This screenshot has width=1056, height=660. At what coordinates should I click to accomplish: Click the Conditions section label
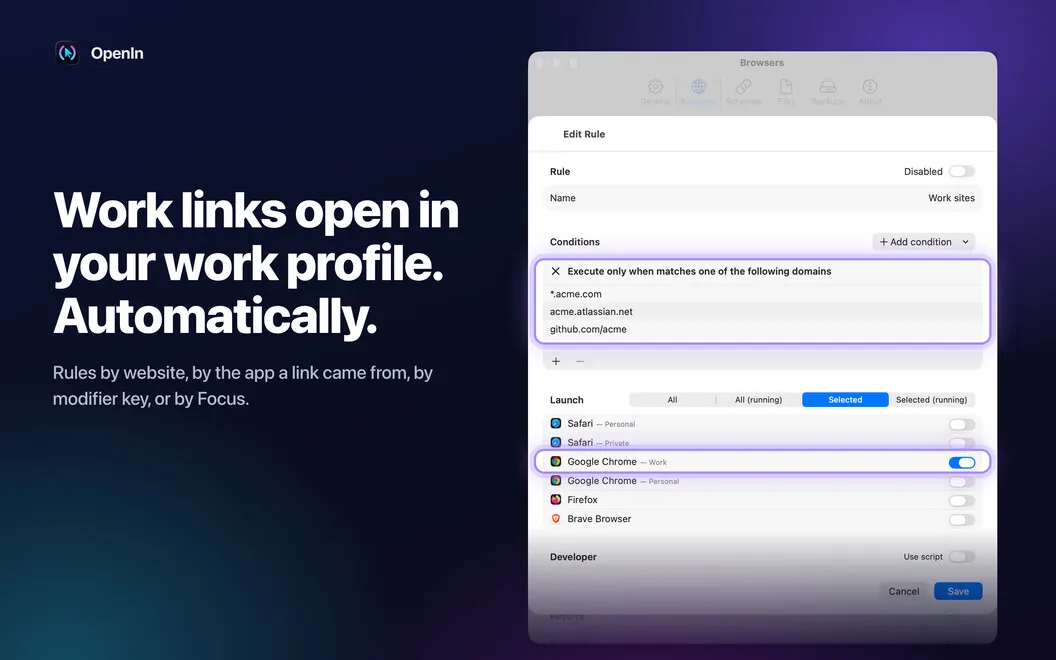coord(574,242)
